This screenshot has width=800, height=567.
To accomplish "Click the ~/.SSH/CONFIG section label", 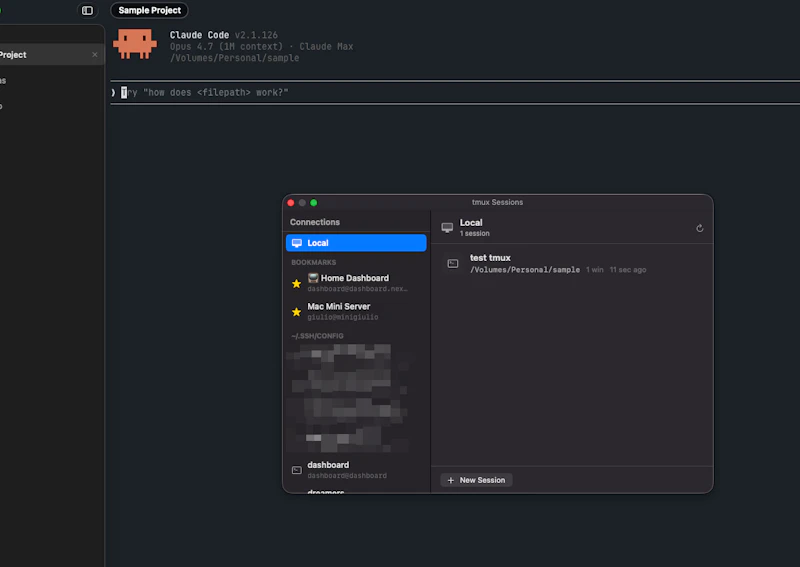I will [x=317, y=336].
